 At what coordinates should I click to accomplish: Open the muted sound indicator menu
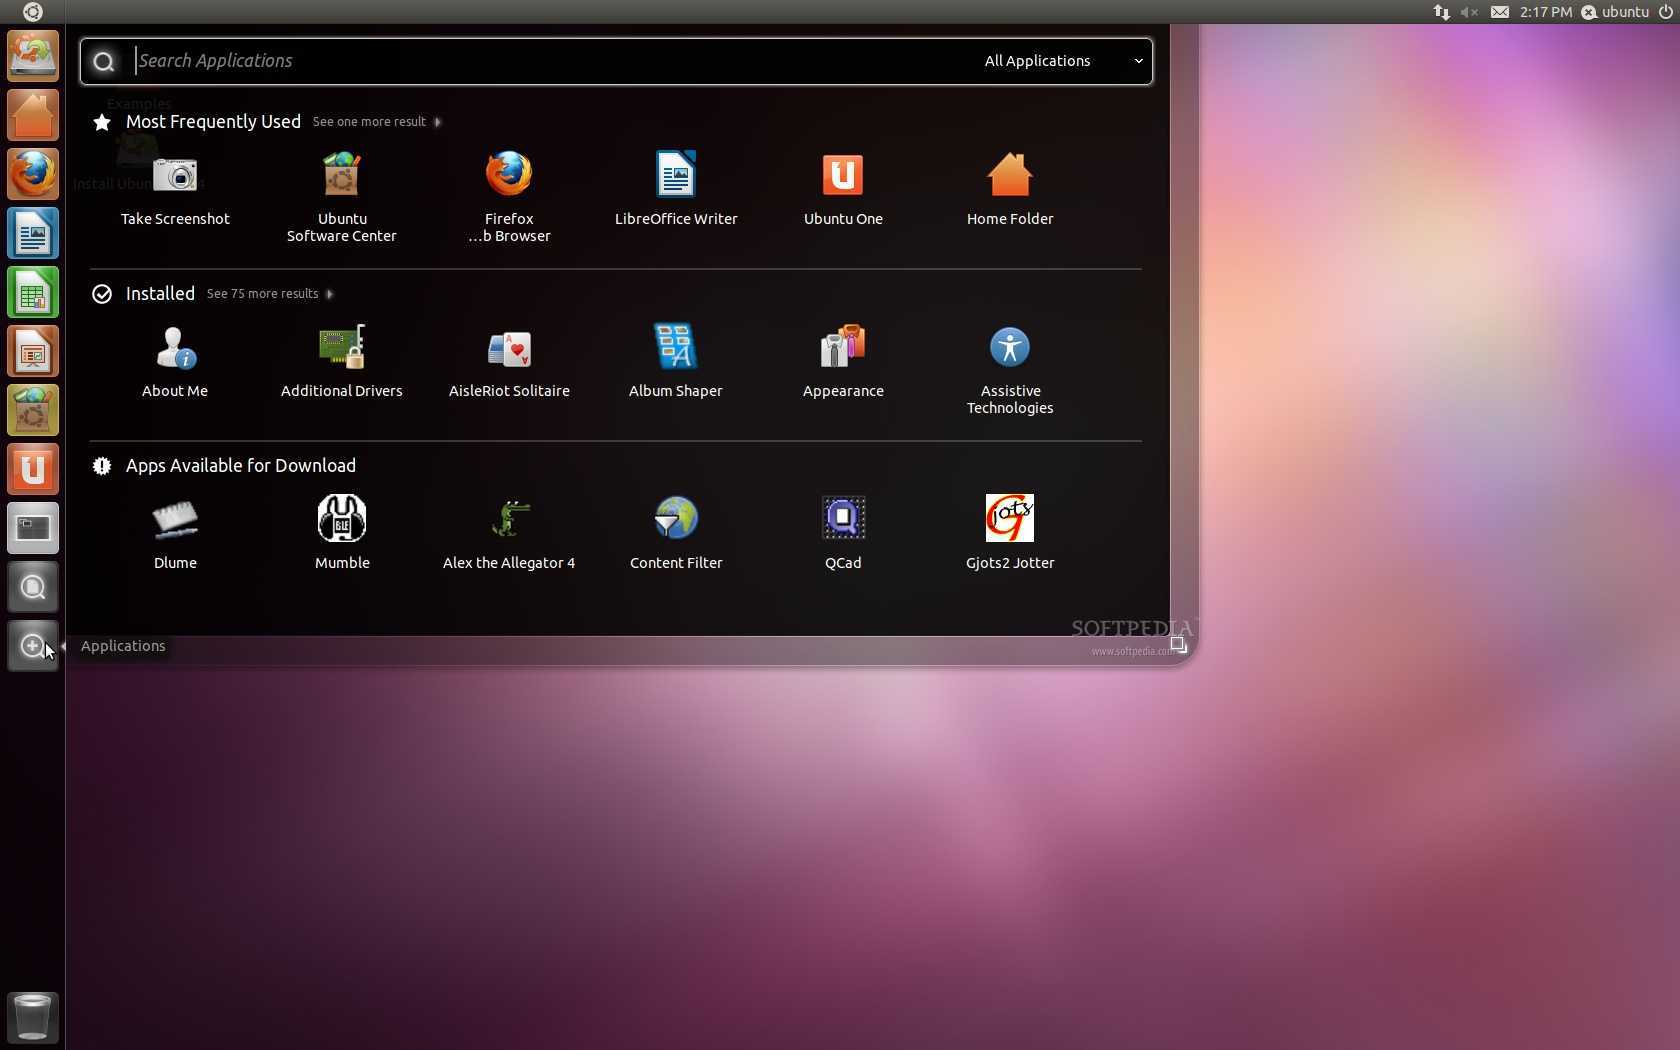(x=1469, y=12)
